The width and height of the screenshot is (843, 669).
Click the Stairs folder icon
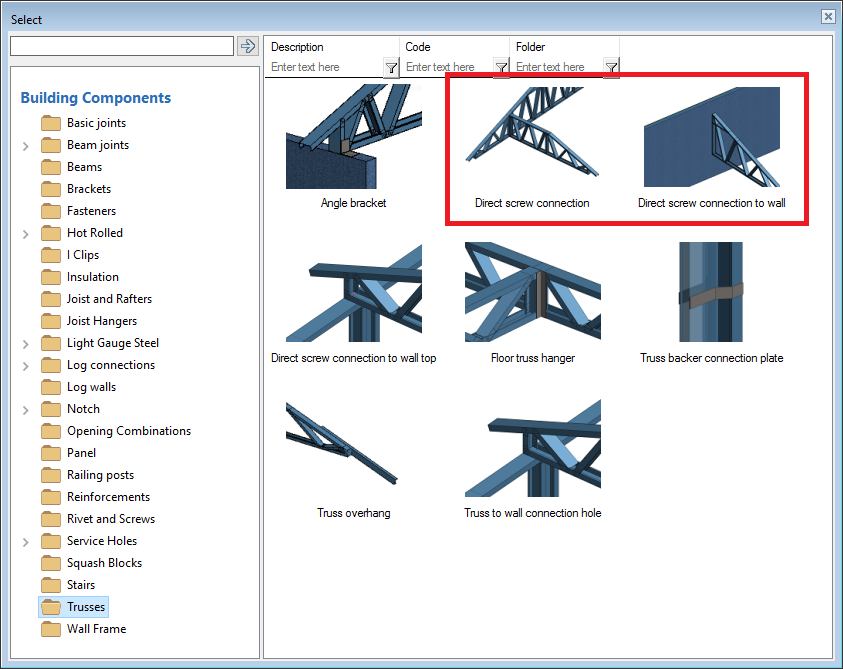point(52,584)
